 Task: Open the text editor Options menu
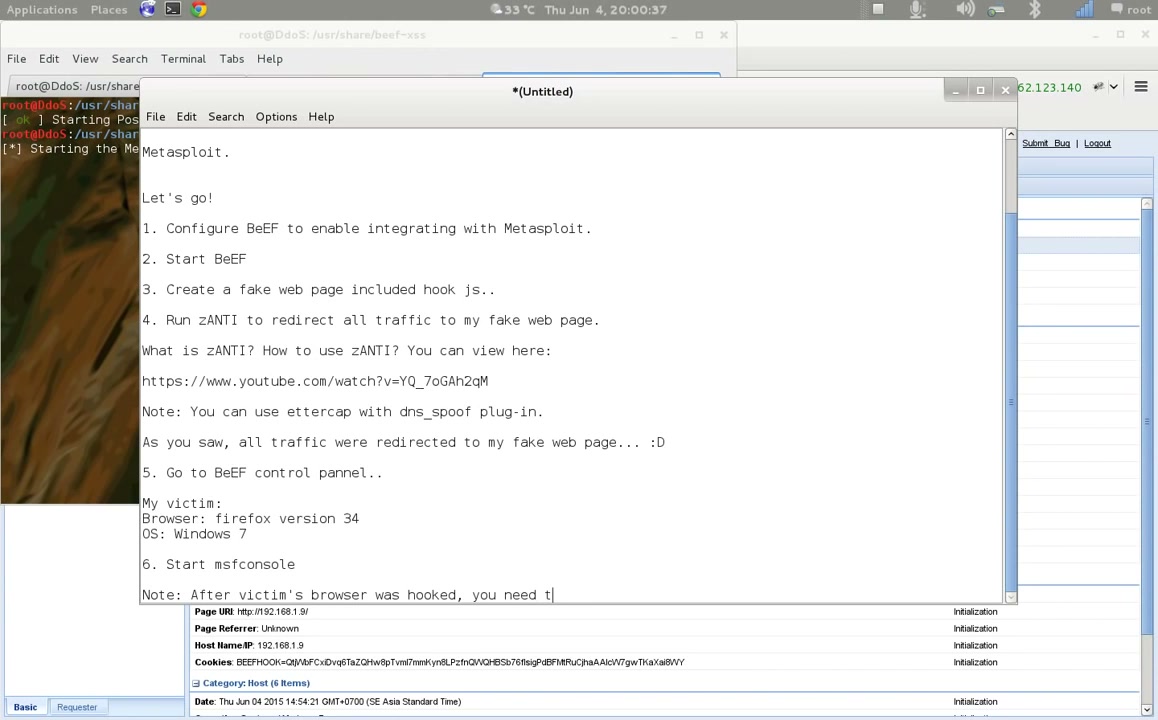[x=276, y=117]
